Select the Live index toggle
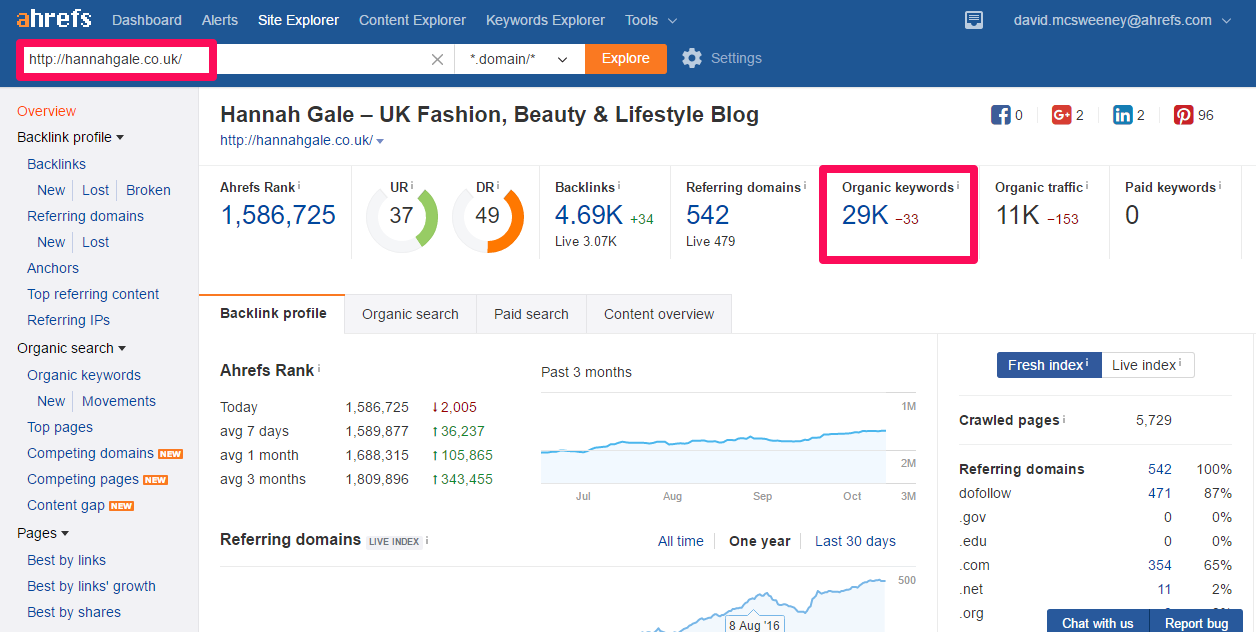This screenshot has height=632, width=1256. click(1148, 365)
